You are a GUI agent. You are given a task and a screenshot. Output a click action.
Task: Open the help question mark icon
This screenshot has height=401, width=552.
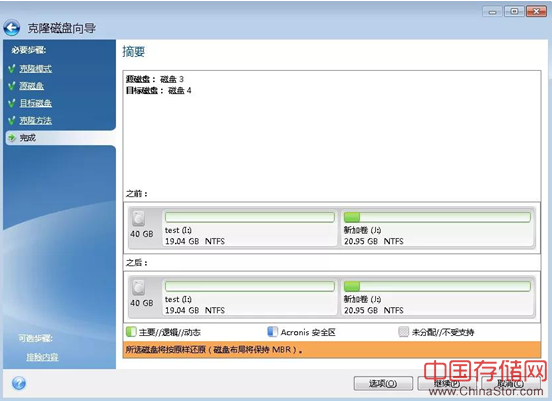[19, 383]
